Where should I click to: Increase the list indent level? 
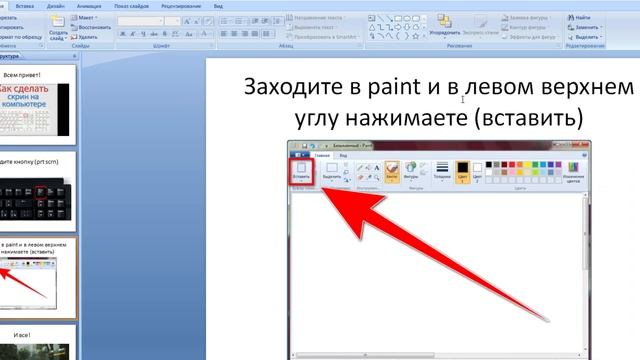coord(264,21)
